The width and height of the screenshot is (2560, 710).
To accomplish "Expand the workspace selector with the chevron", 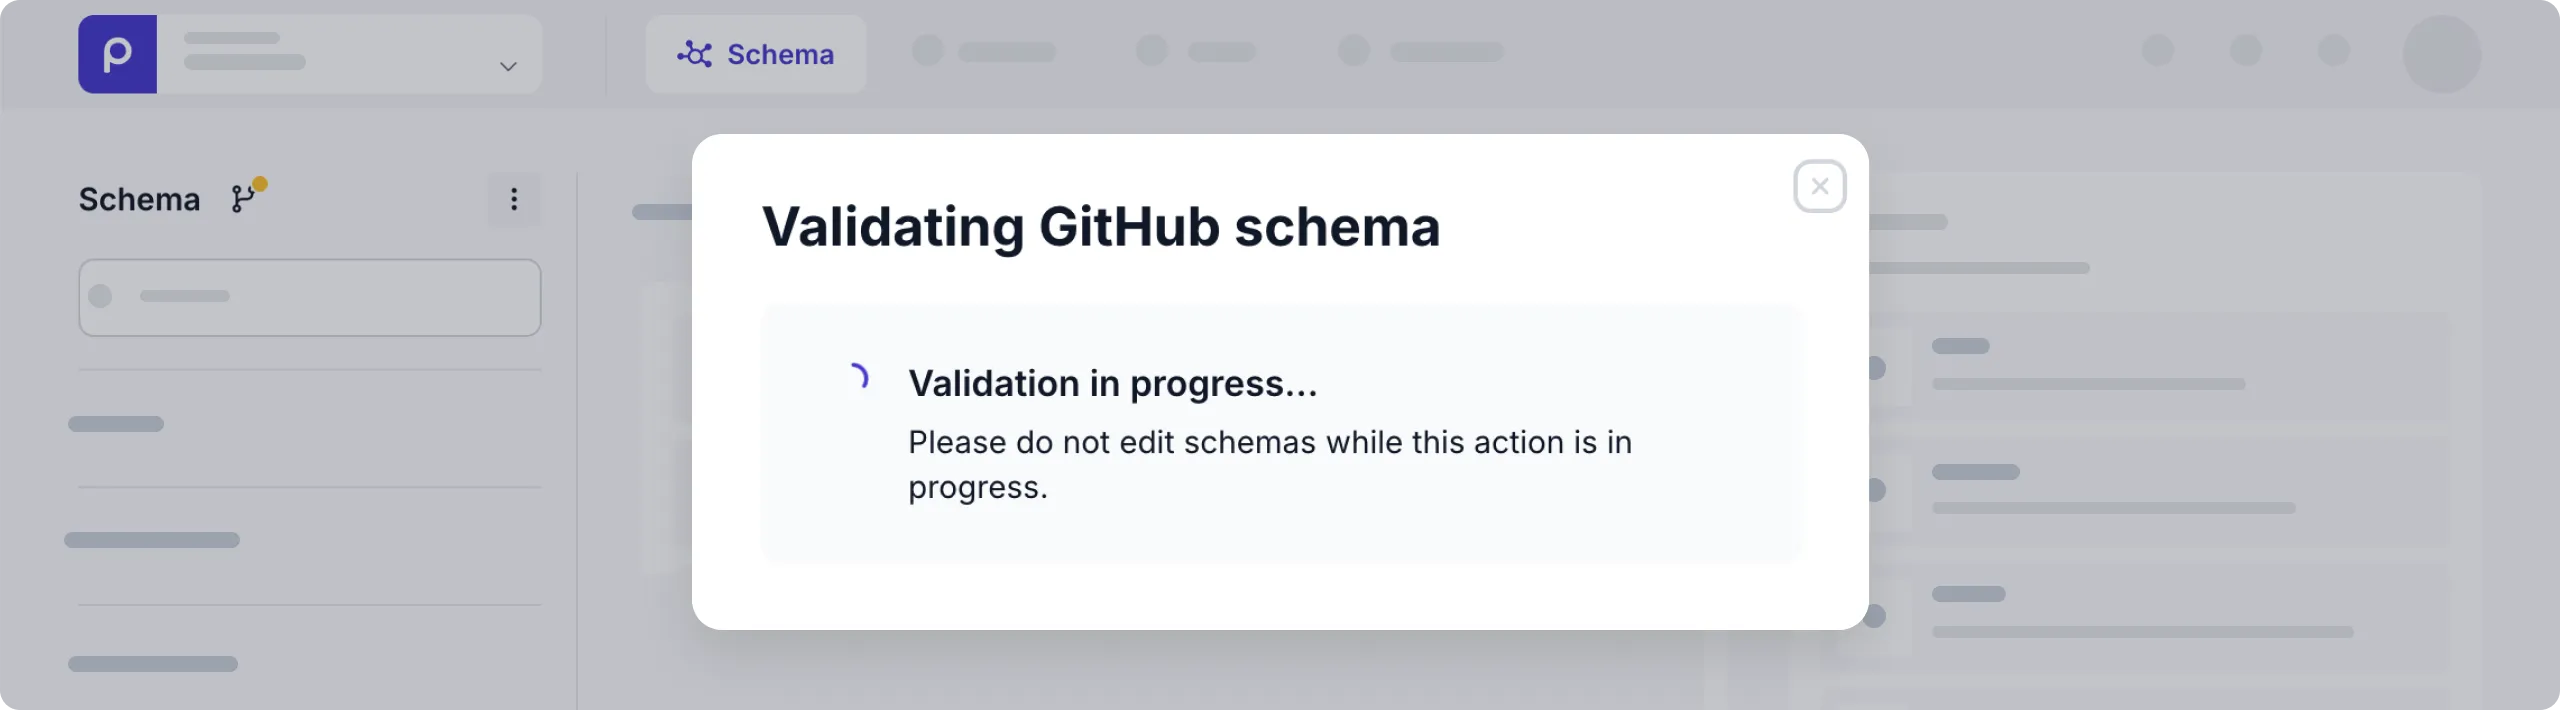I will point(507,64).
